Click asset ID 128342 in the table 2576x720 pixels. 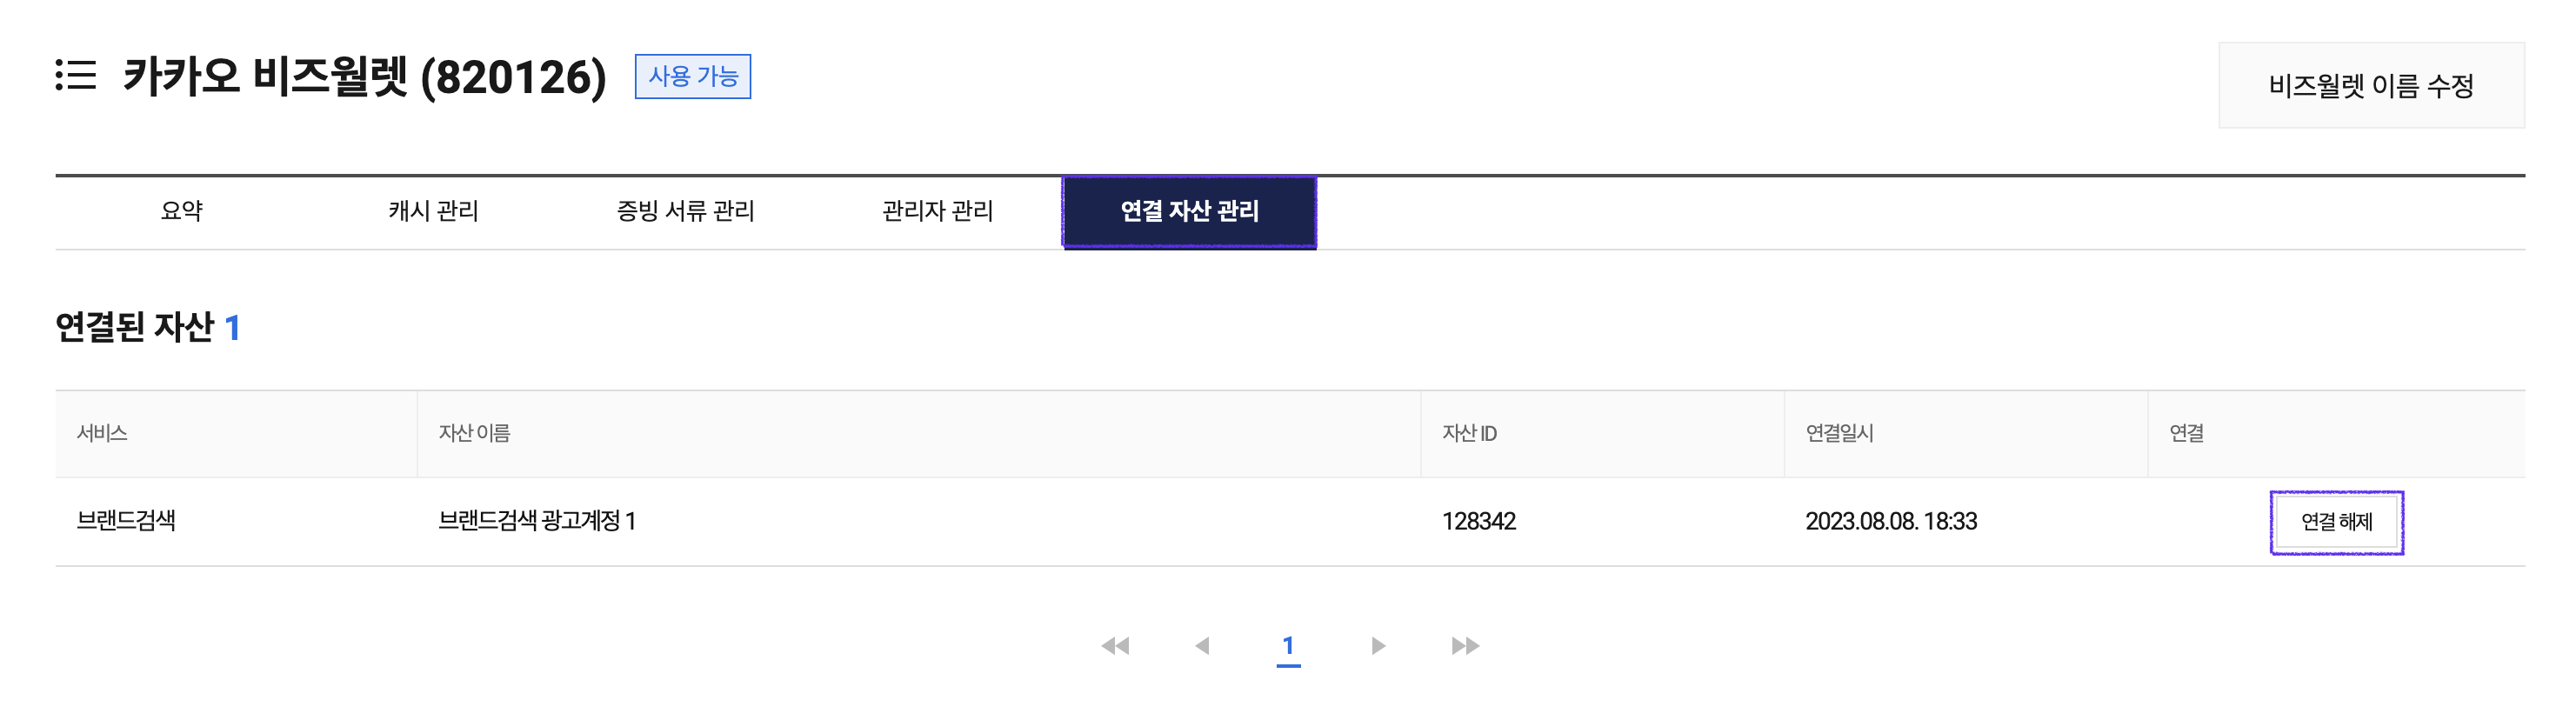[x=1478, y=521]
